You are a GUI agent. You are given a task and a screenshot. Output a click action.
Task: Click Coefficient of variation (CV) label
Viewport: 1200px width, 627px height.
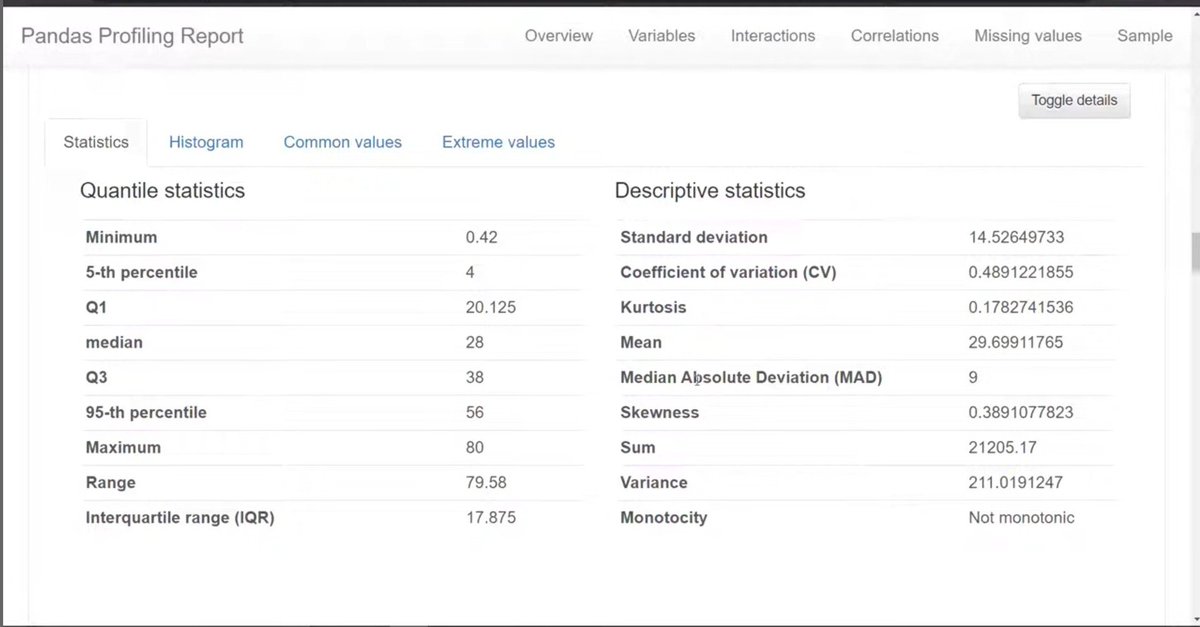pyautogui.click(x=728, y=272)
